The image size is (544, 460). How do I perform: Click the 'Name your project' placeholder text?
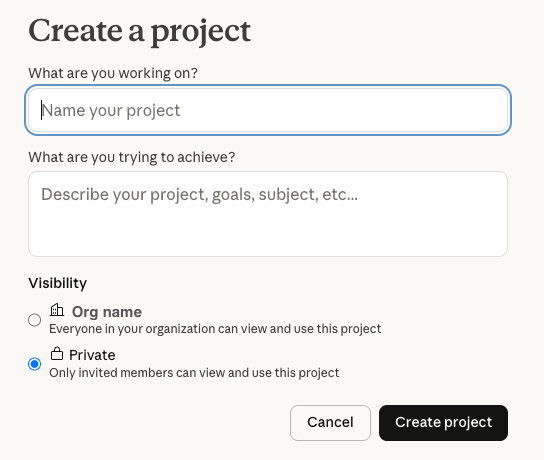[111, 111]
